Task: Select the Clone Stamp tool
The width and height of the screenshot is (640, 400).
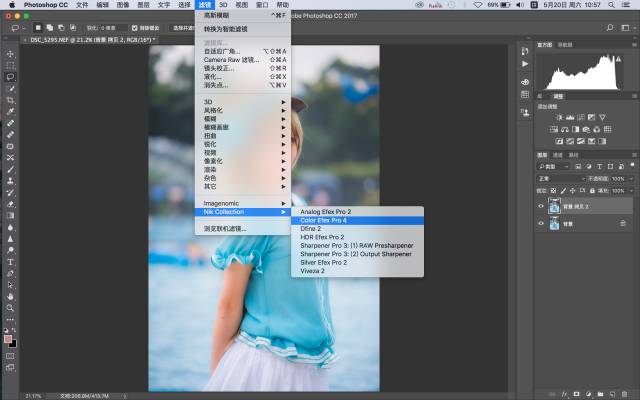Action: point(10,180)
